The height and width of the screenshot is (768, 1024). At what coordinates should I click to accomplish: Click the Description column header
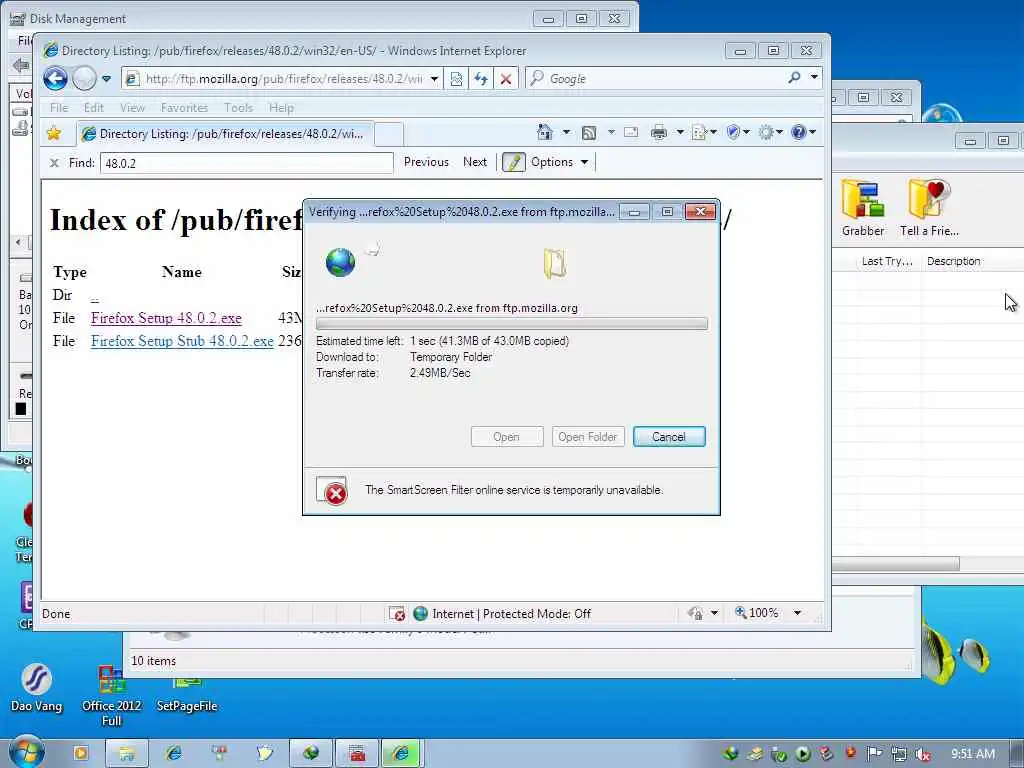point(953,261)
